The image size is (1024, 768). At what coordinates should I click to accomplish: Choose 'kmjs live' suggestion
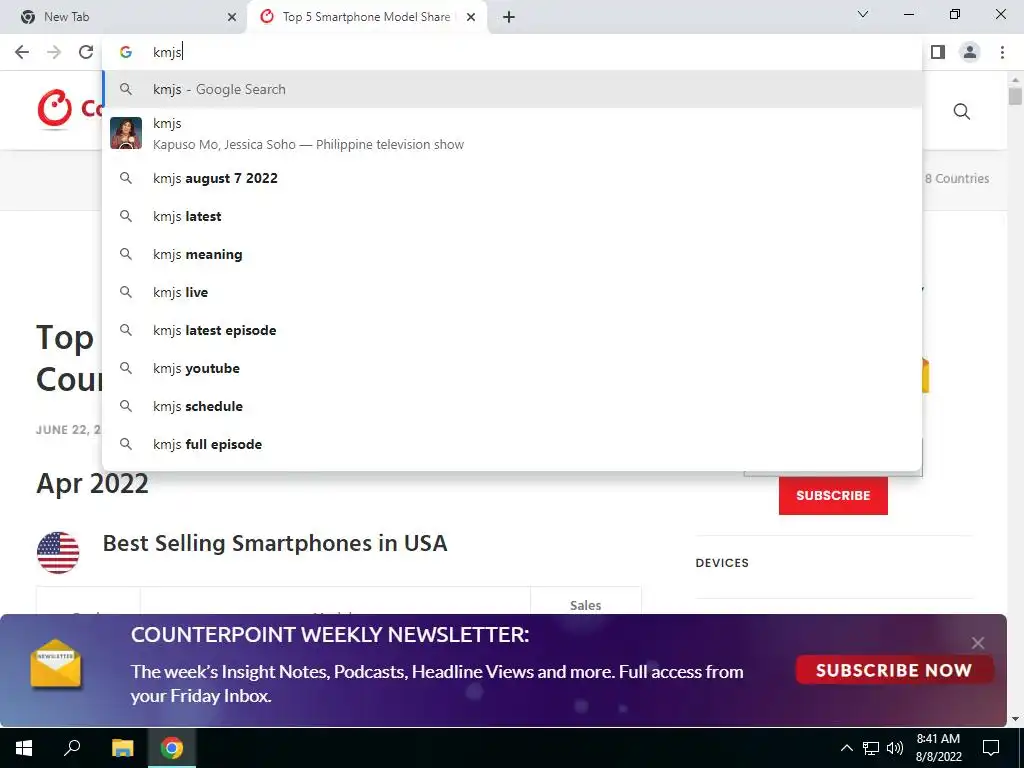pyautogui.click(x=513, y=292)
